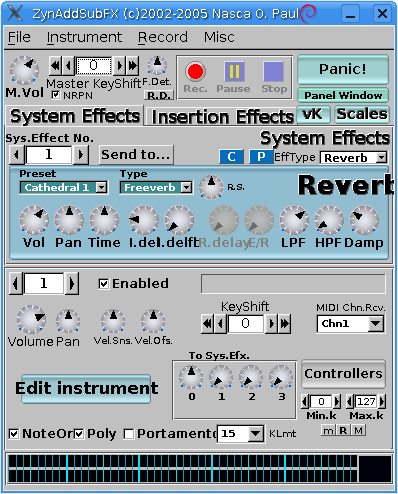Toggle the NRPN checkbox
The image size is (398, 494).
pos(56,95)
